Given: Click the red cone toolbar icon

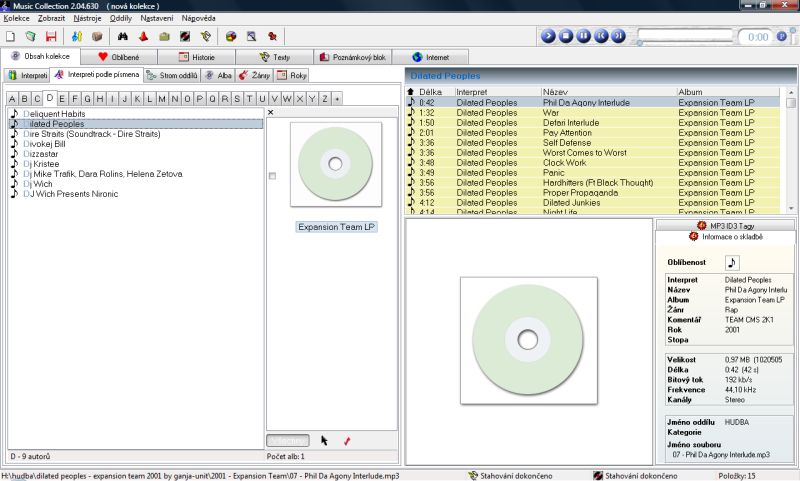Looking at the screenshot, I should 143,37.
